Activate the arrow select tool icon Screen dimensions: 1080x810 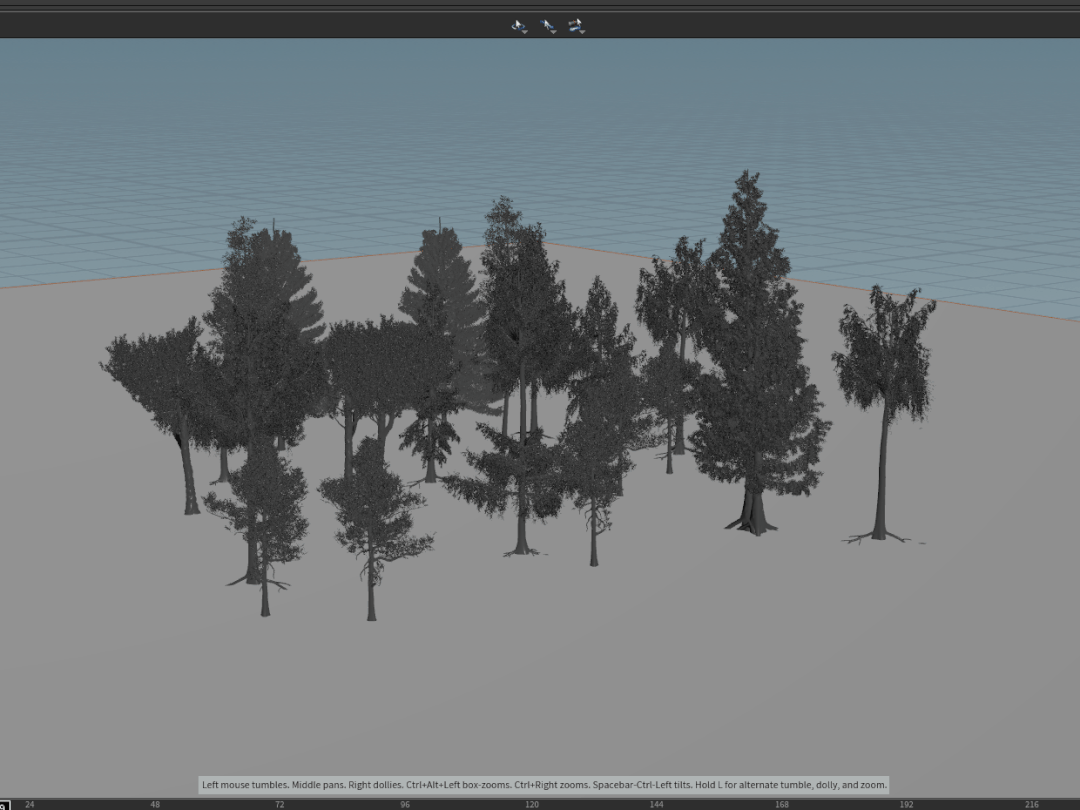pos(548,26)
